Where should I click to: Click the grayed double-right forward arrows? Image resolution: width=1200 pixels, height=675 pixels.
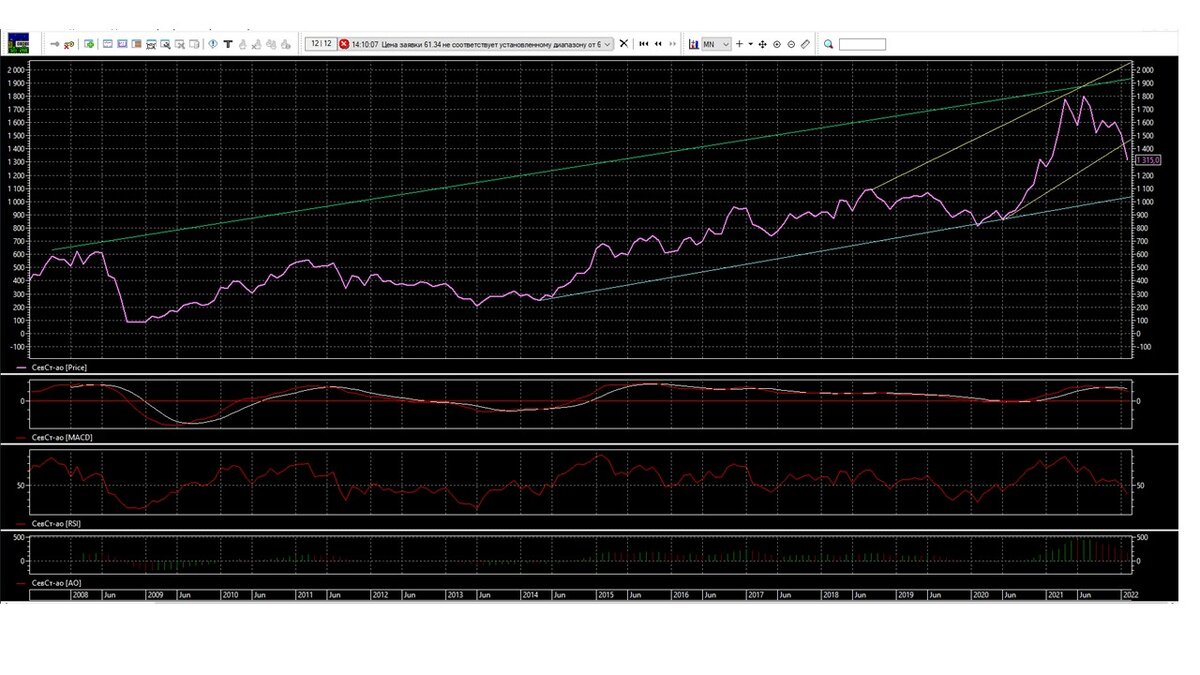tap(672, 44)
